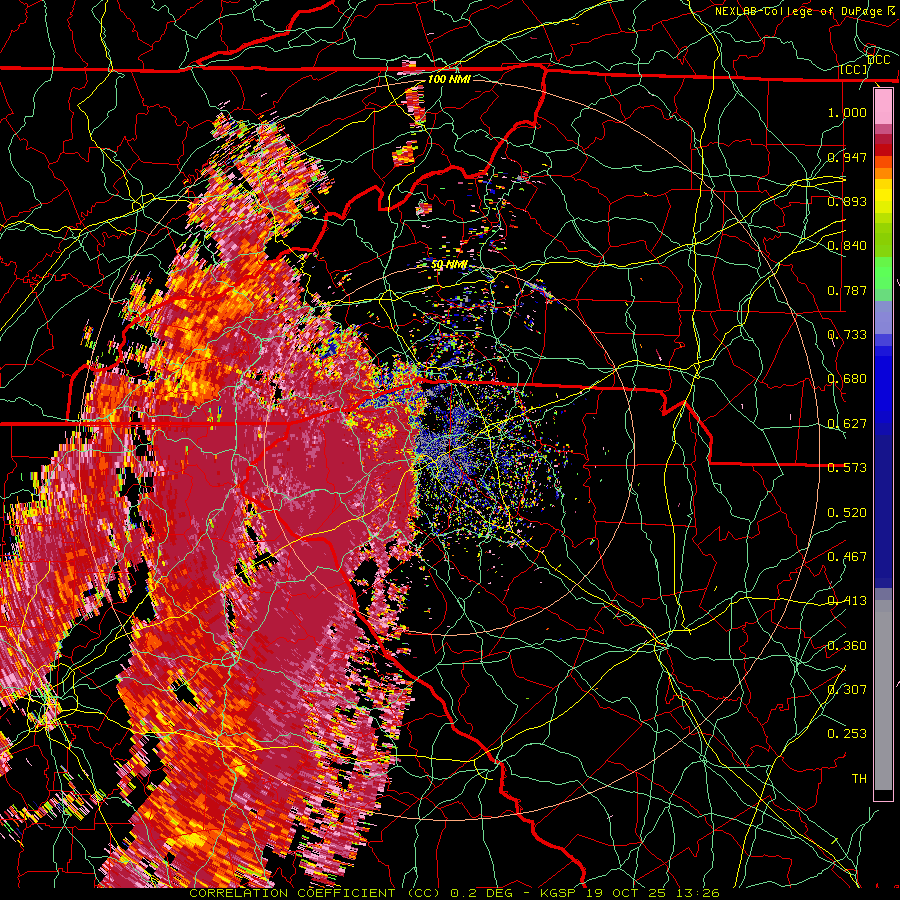Click the 1.000 legend value
Image resolution: width=900 pixels, height=900 pixels.
pyautogui.click(x=847, y=112)
